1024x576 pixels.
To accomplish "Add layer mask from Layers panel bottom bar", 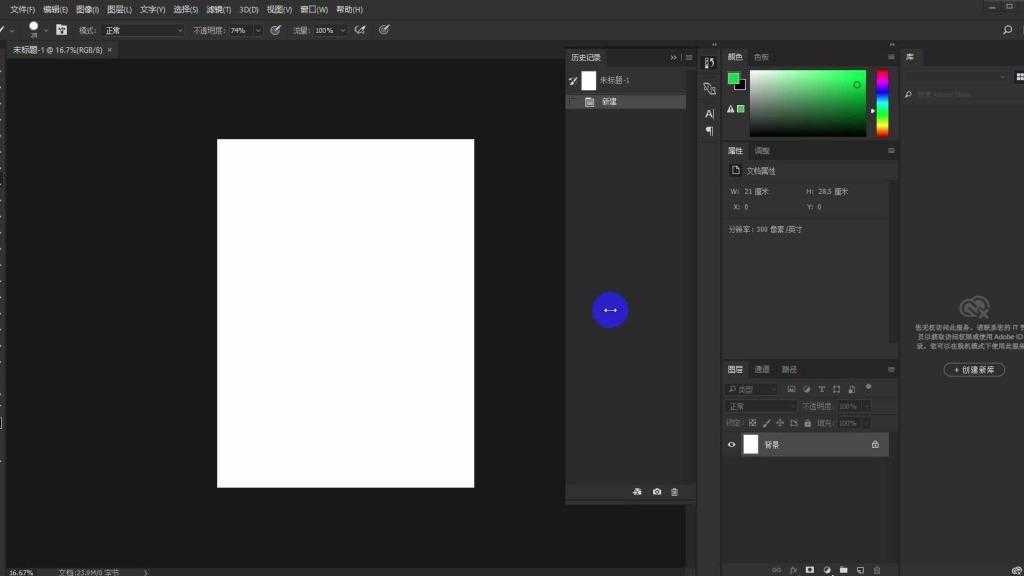I will pos(809,570).
